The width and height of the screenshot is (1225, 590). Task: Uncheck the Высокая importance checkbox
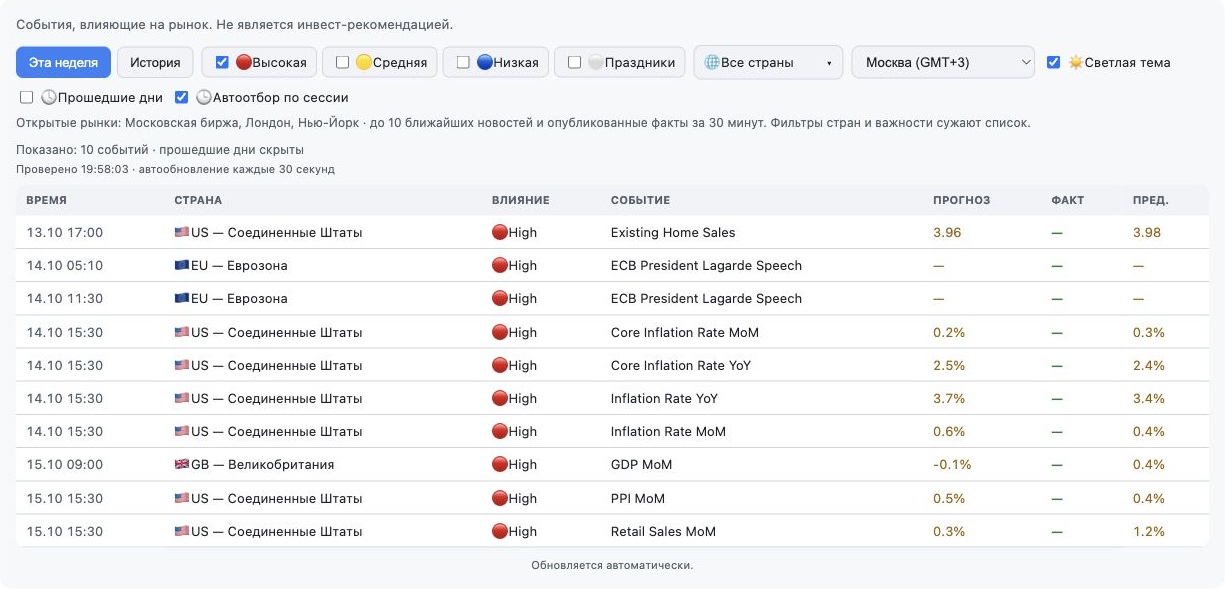pos(222,62)
